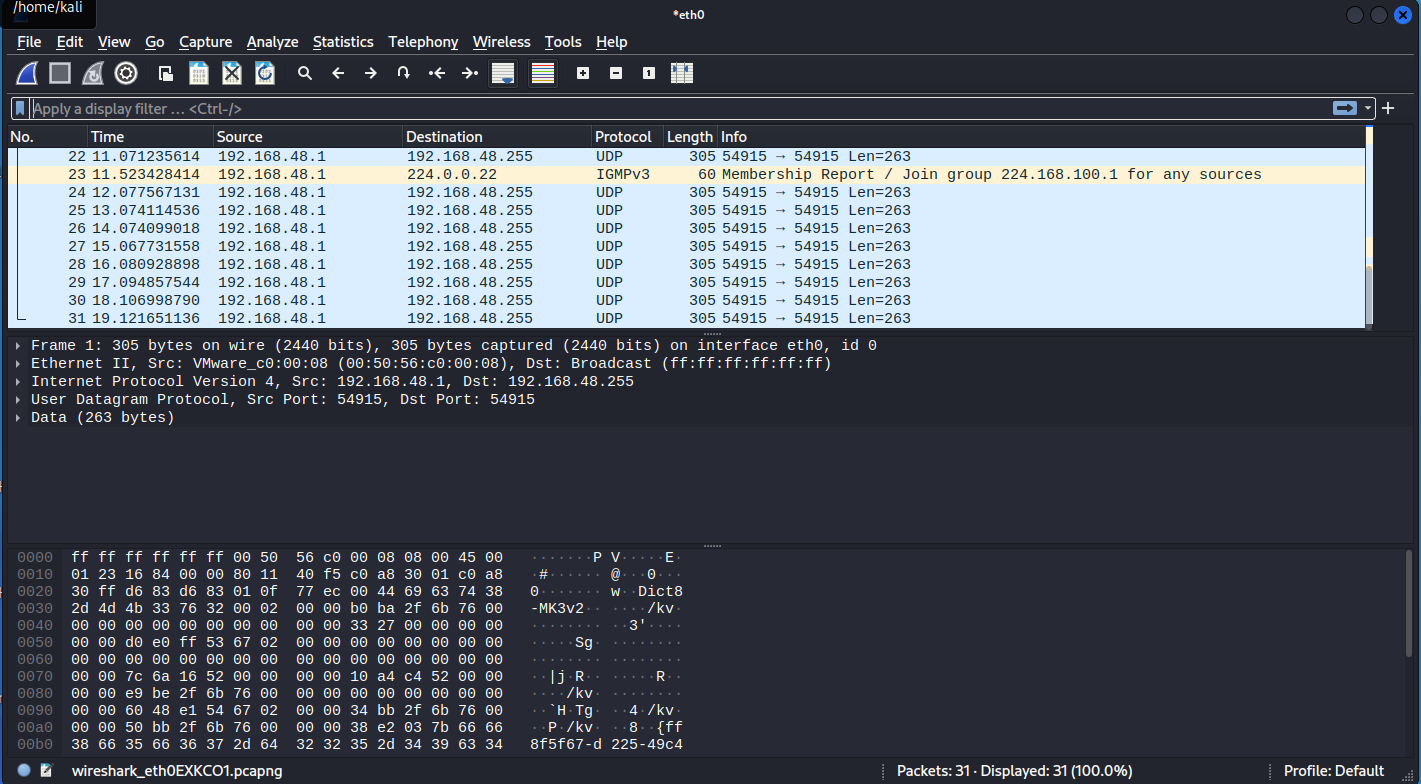The width and height of the screenshot is (1421, 784).
Task: Stop the running packet capture
Action: pyautogui.click(x=60, y=73)
